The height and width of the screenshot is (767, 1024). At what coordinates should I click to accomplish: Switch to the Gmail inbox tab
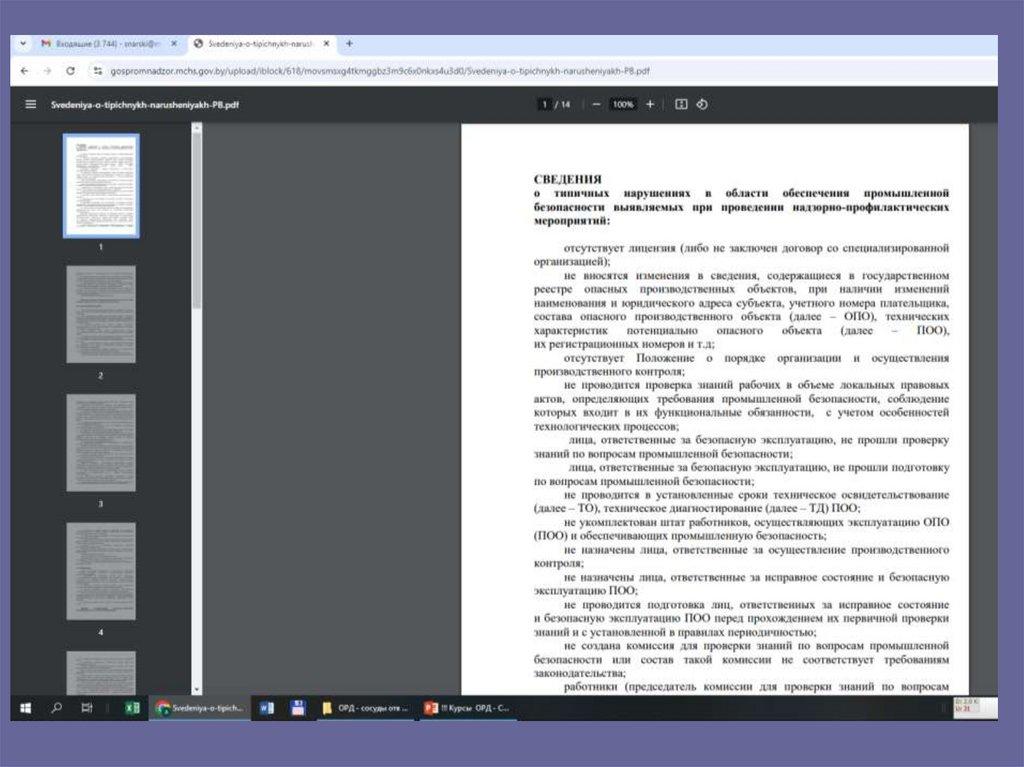tap(105, 44)
